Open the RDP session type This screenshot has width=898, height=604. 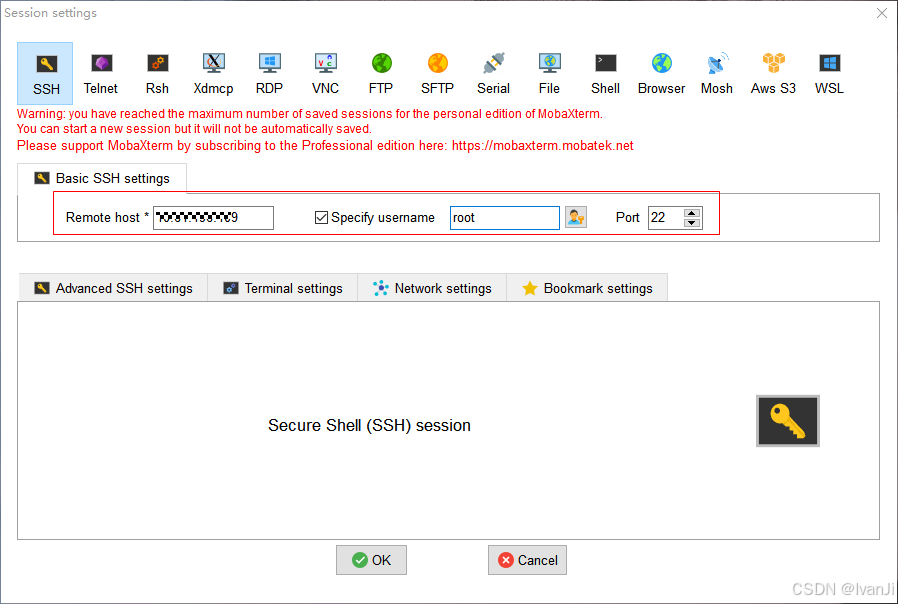[x=269, y=73]
